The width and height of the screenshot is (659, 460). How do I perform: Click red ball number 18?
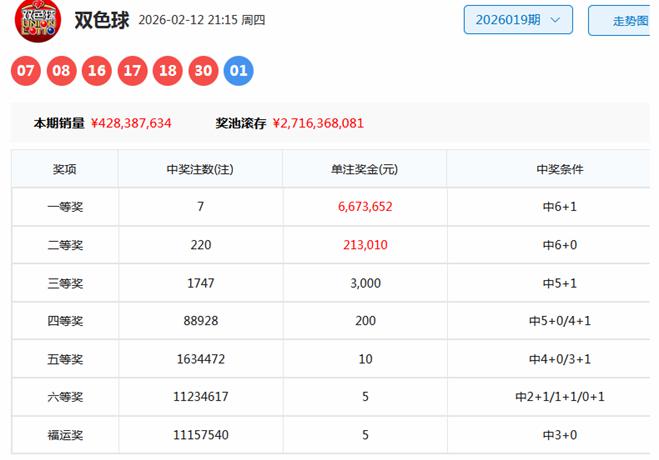click(x=168, y=71)
